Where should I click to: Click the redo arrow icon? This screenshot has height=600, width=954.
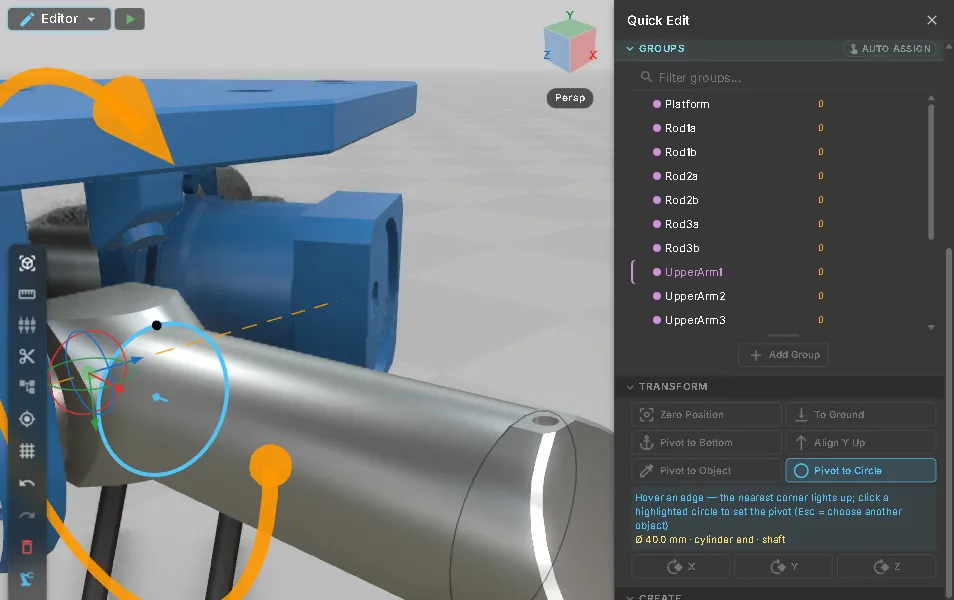coord(27,515)
